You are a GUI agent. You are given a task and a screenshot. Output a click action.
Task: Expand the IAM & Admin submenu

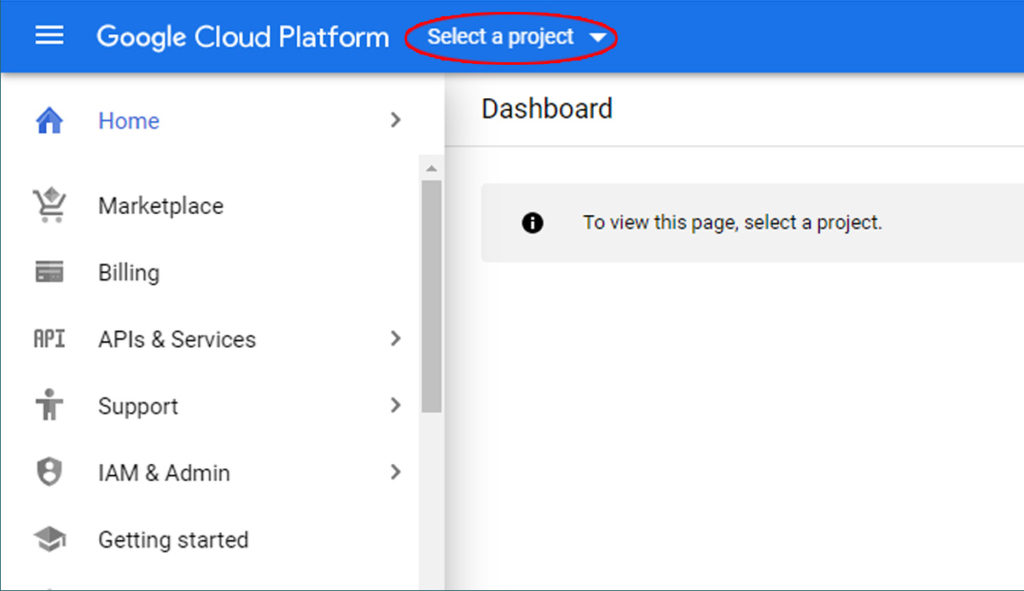click(396, 472)
